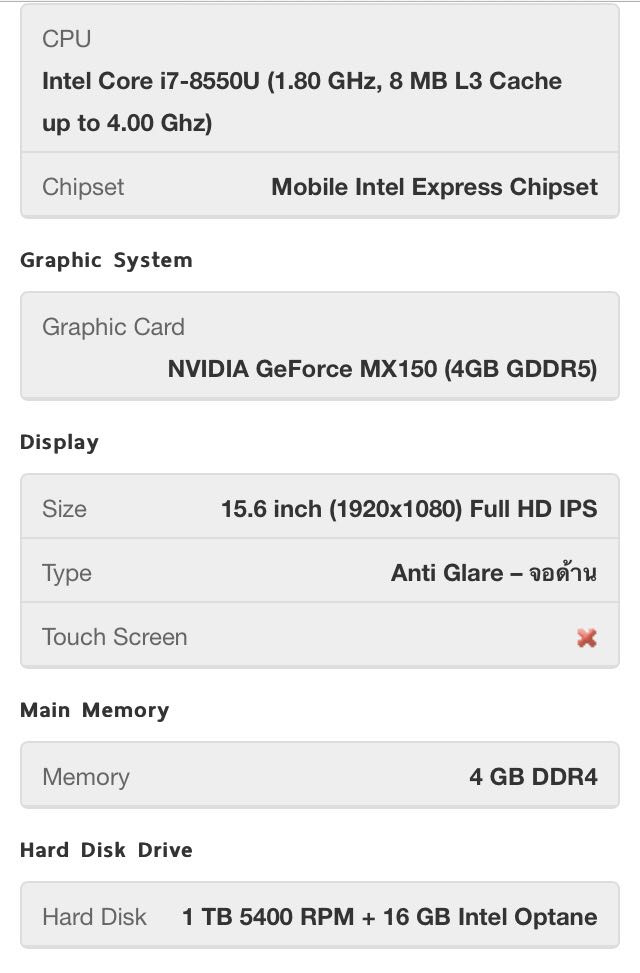640x973 pixels.
Task: Tap the Main Memory section heading
Action: click(94, 710)
